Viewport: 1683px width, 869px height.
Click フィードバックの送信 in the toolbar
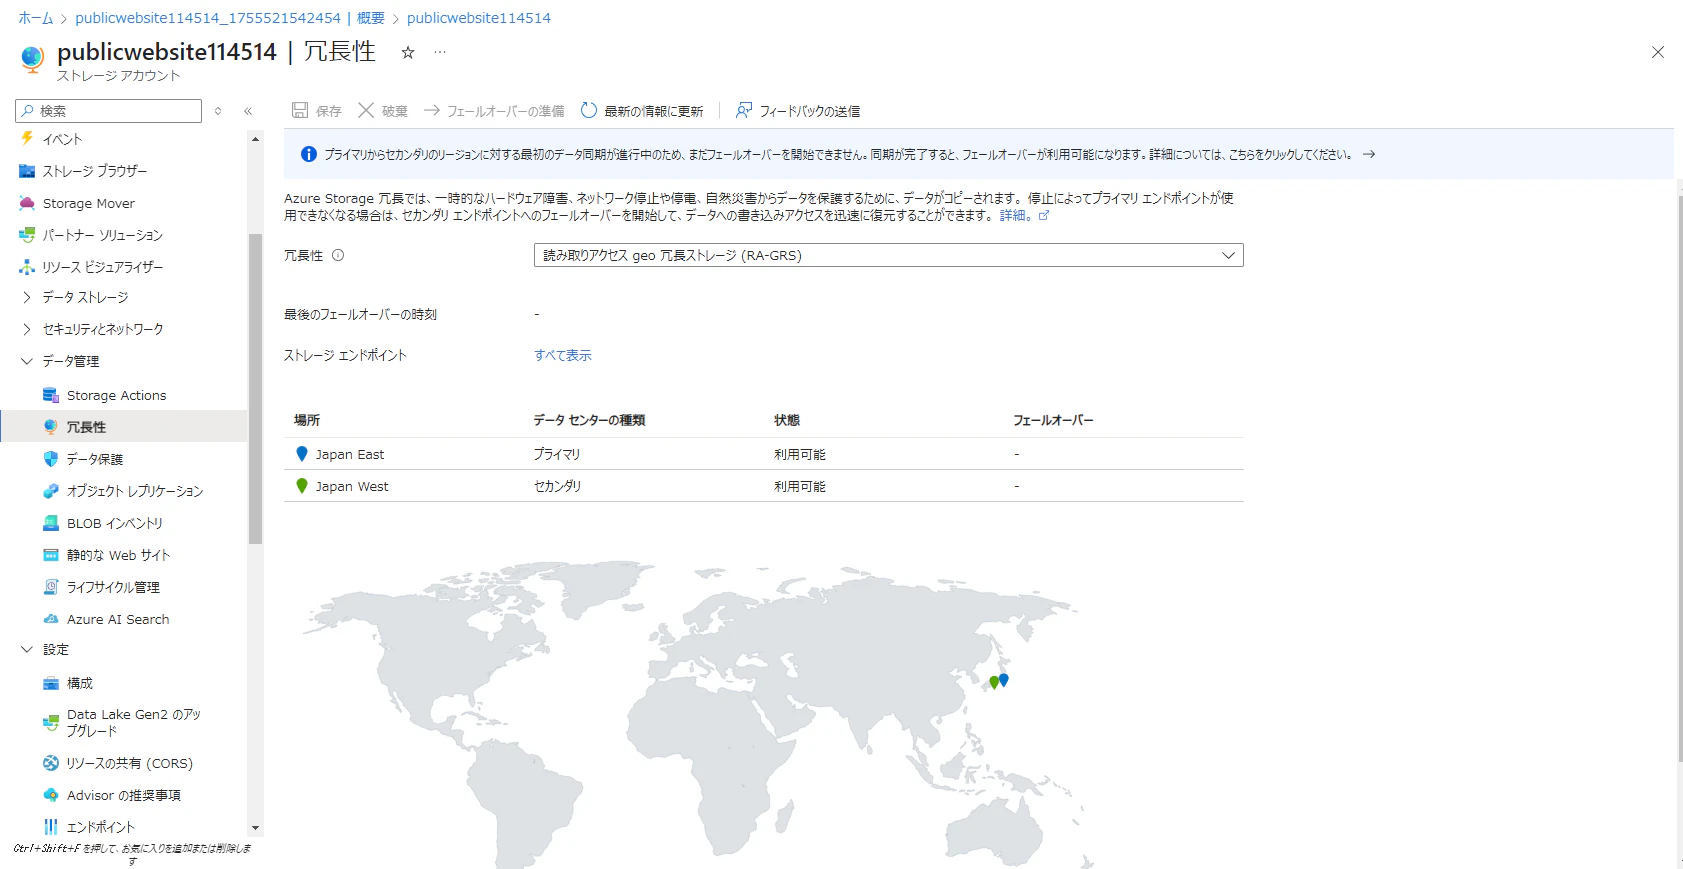coord(798,111)
